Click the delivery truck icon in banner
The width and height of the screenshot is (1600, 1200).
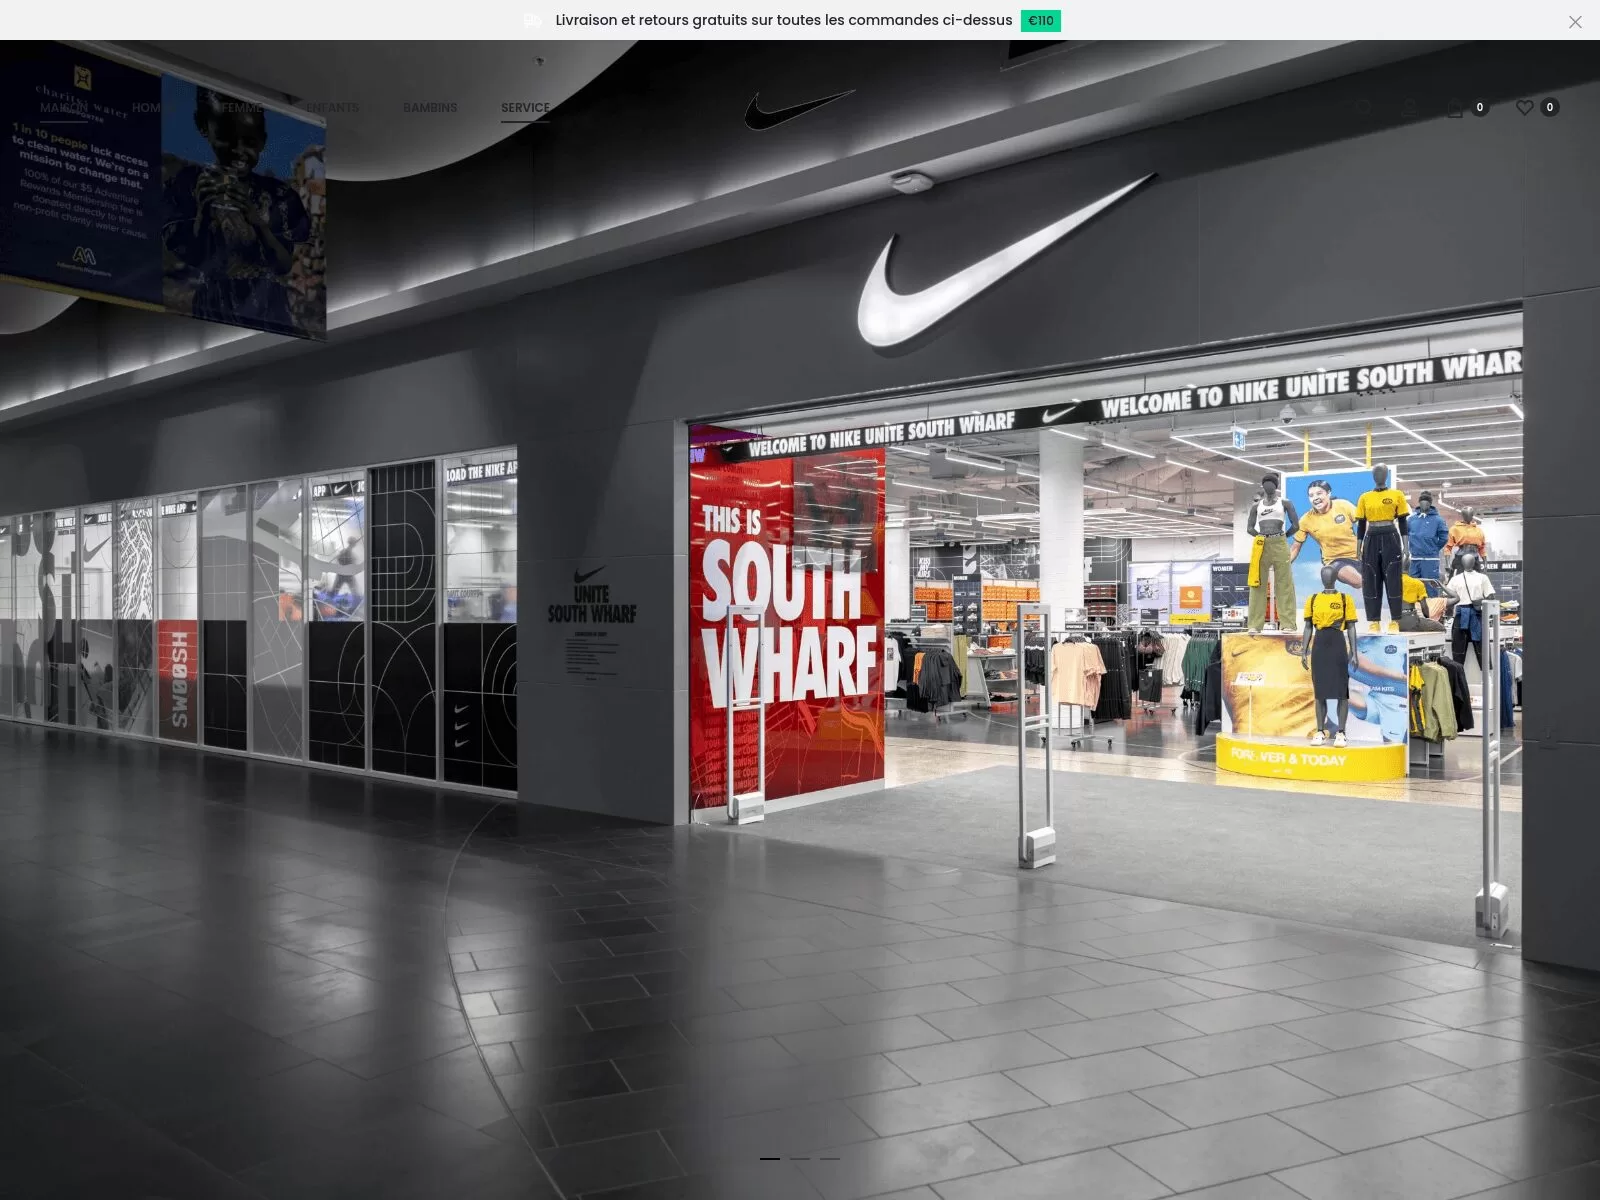[533, 20]
